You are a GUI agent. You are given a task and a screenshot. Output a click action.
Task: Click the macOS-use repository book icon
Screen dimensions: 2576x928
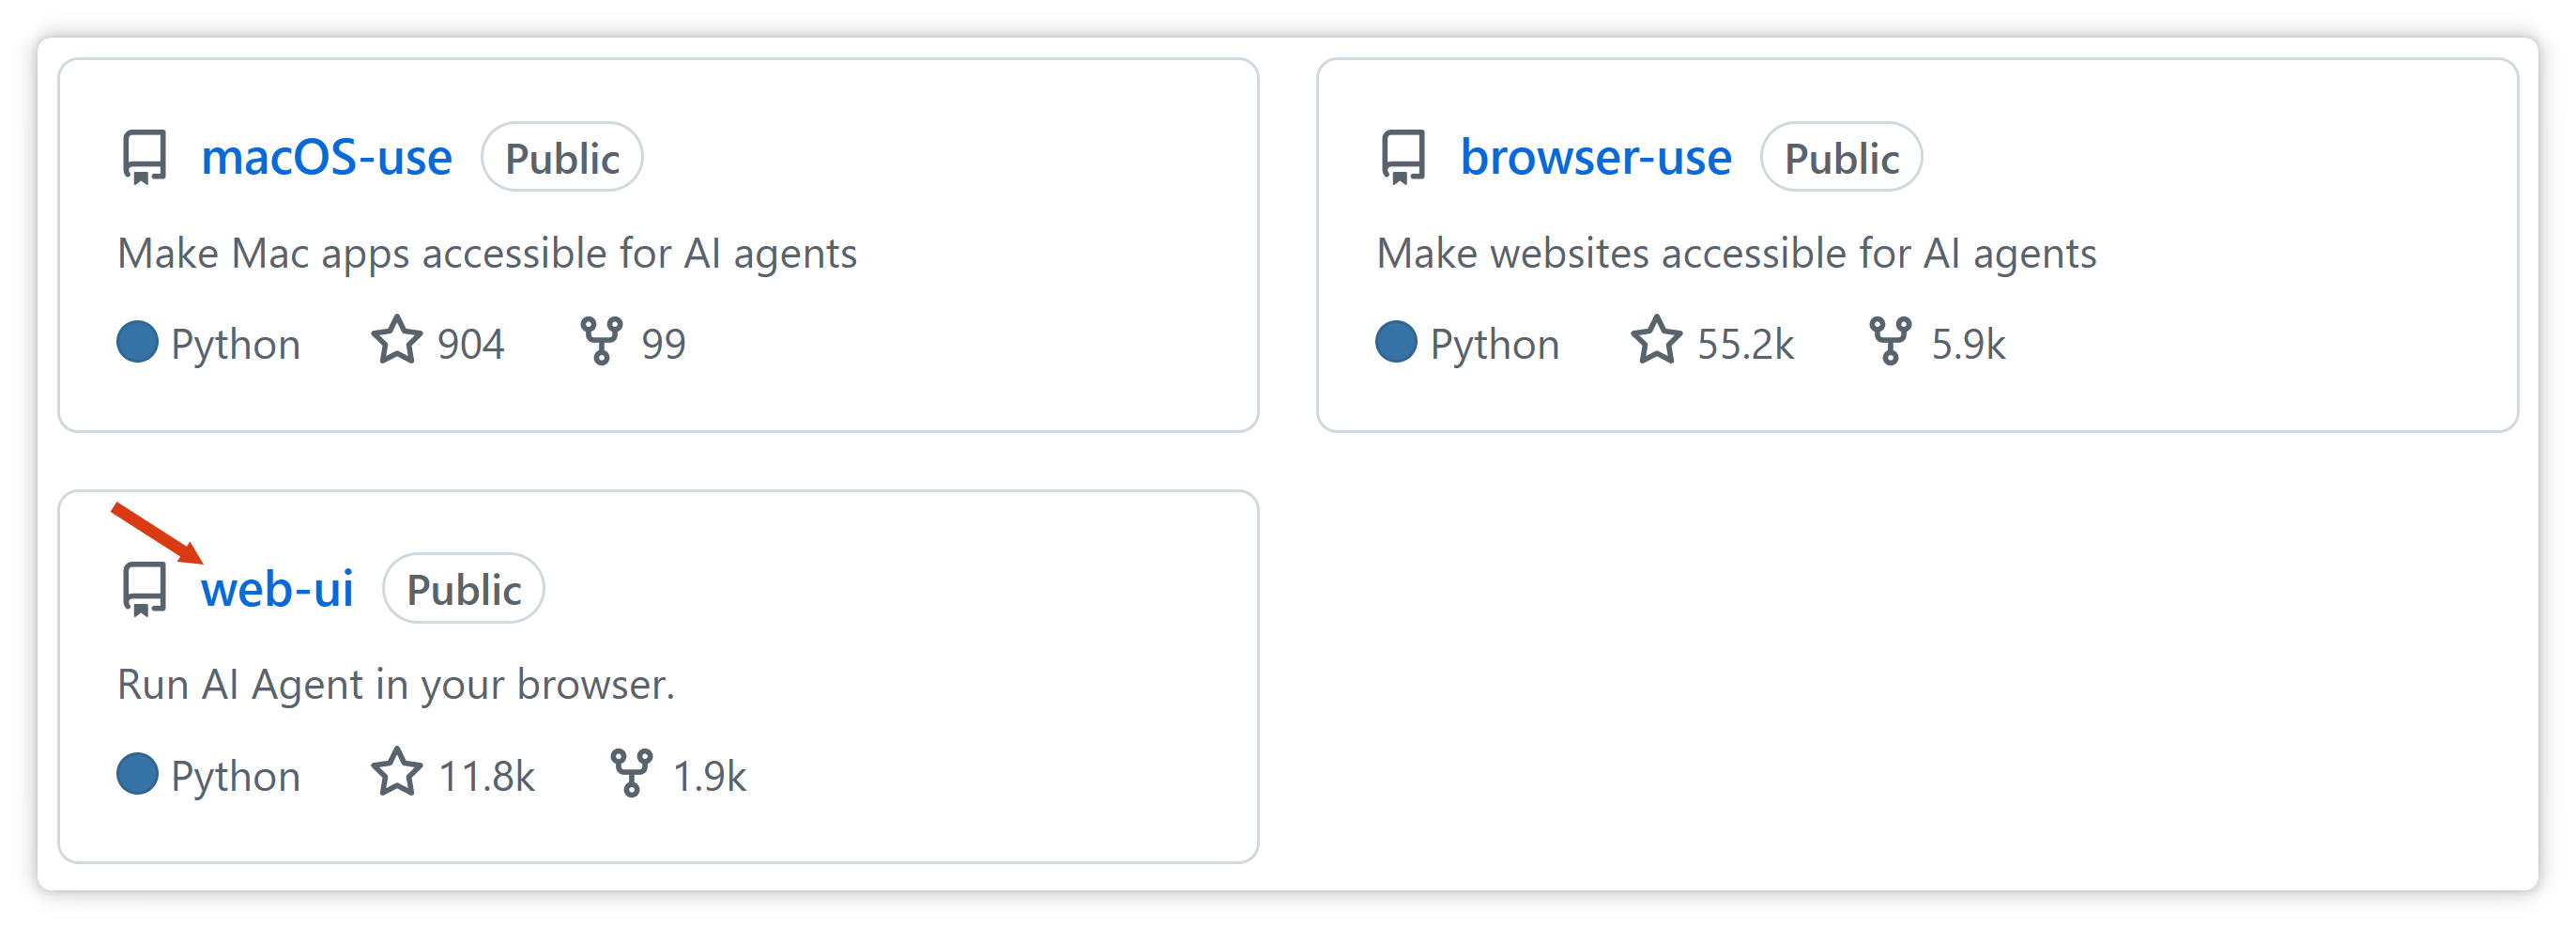pos(144,158)
